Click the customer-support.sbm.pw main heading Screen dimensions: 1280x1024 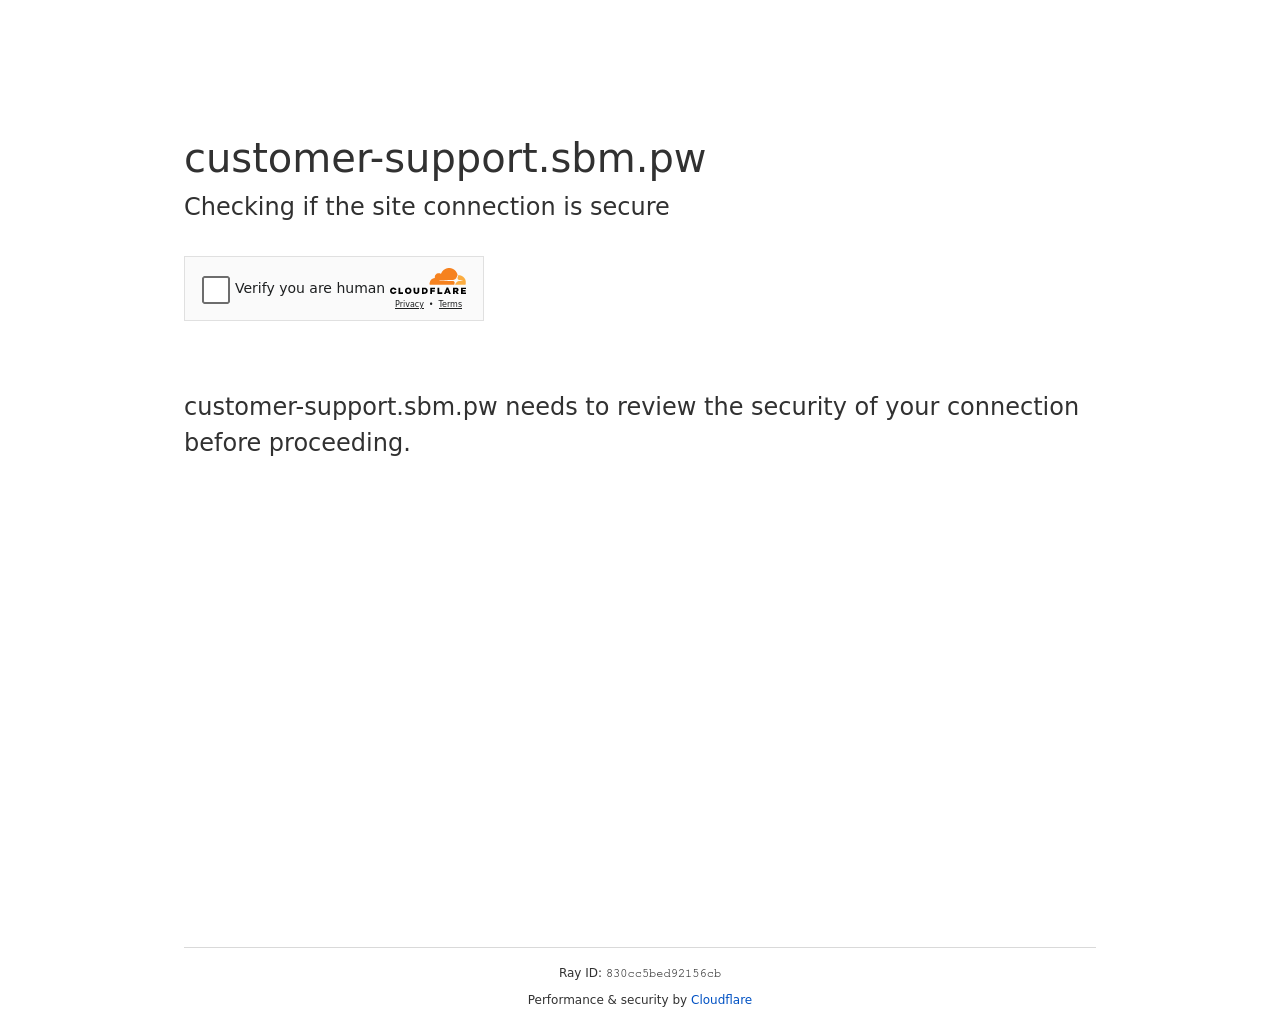[445, 158]
